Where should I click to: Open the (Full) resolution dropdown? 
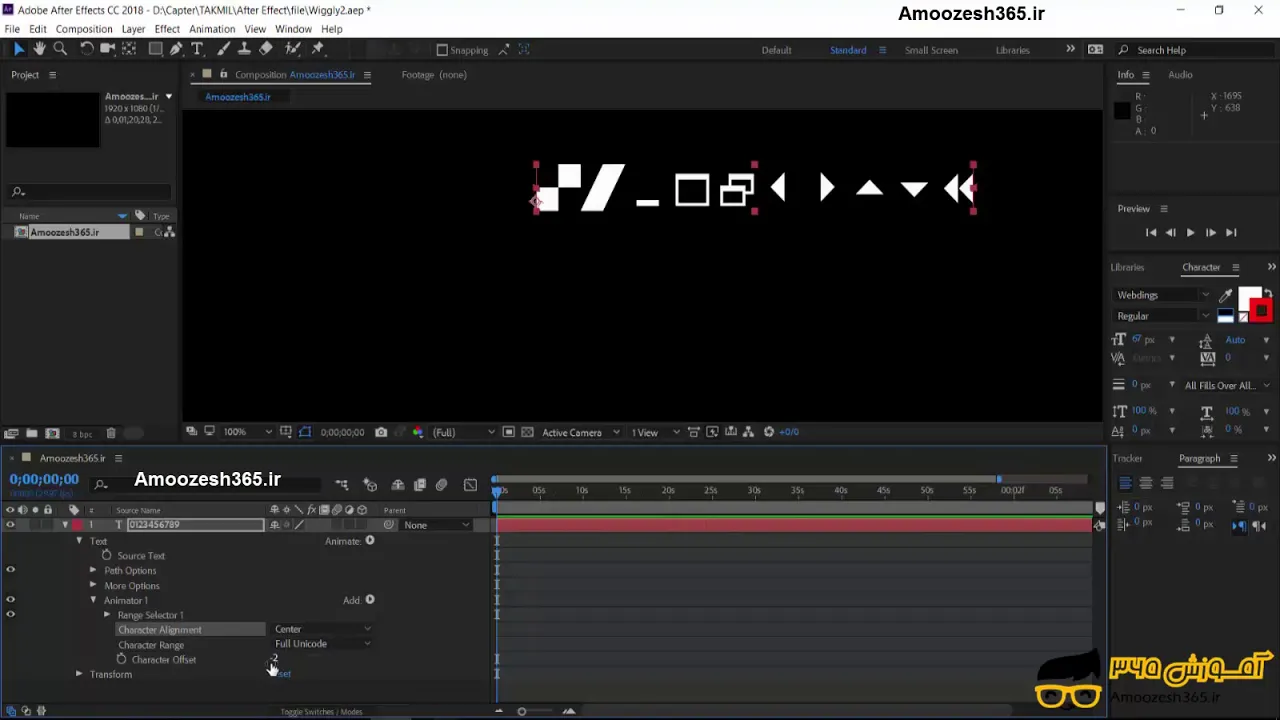click(x=463, y=432)
